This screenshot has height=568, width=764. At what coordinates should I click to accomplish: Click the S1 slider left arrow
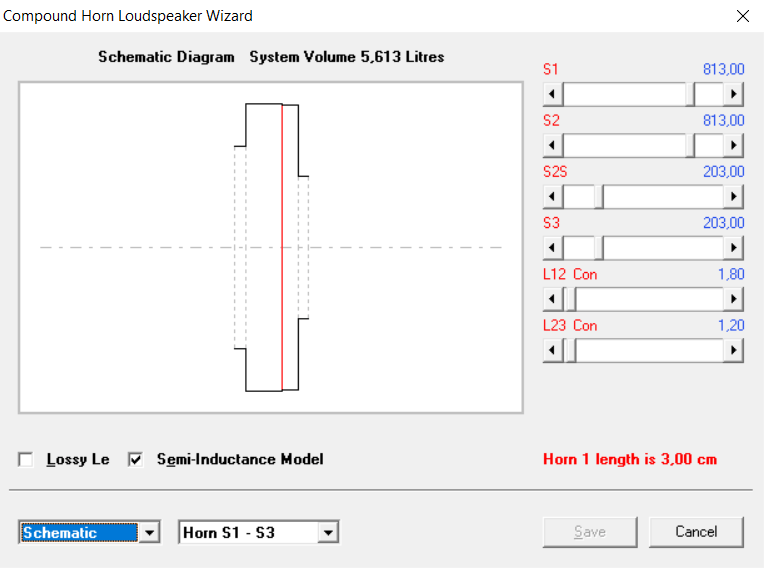point(553,94)
